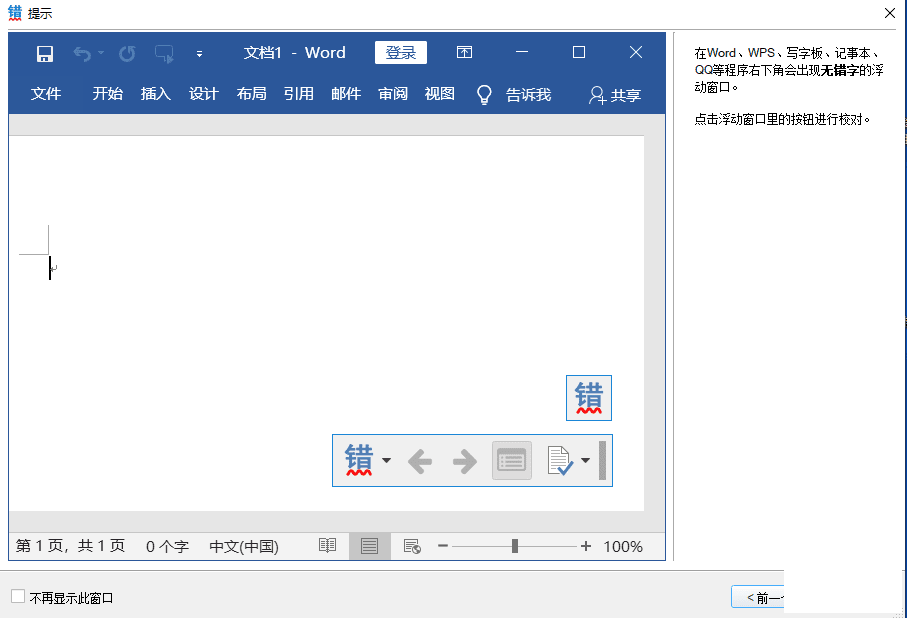The image size is (907, 618).
Task: Open the 设计 ribbon tab
Action: click(x=204, y=94)
